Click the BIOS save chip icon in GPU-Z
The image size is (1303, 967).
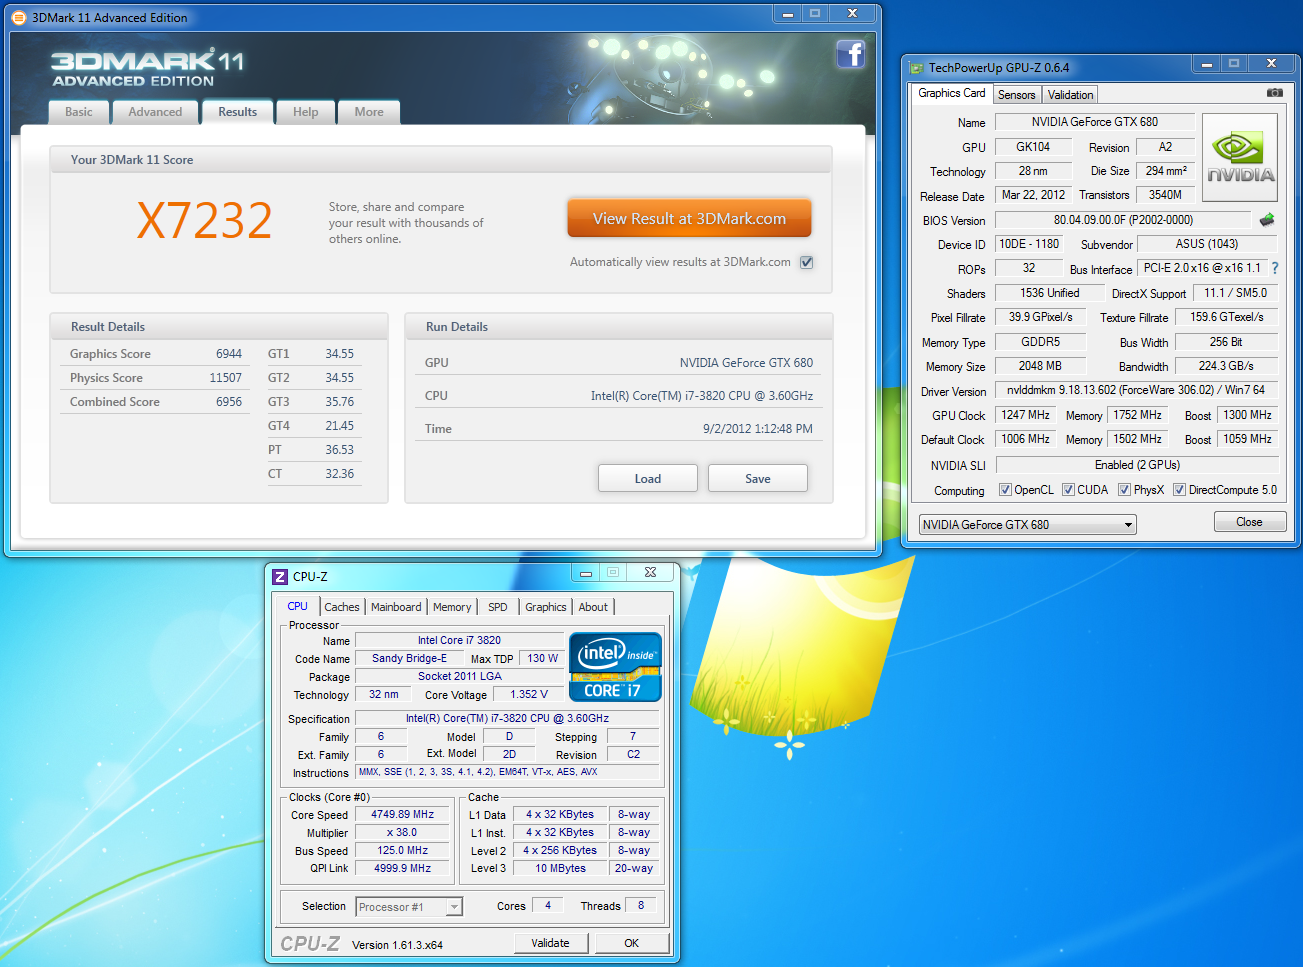point(1267,220)
